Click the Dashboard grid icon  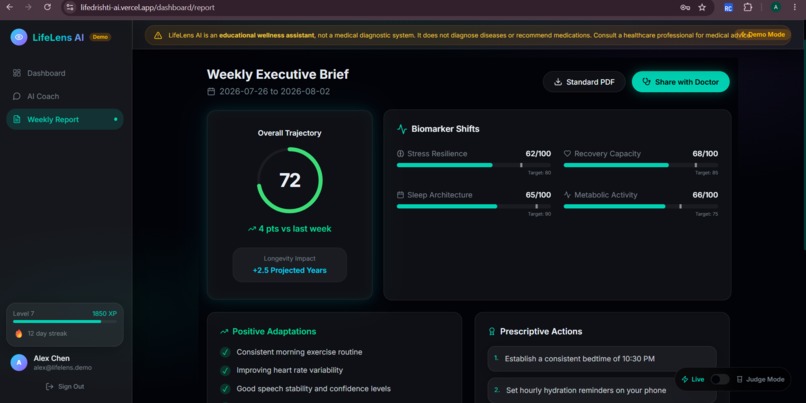[17, 73]
